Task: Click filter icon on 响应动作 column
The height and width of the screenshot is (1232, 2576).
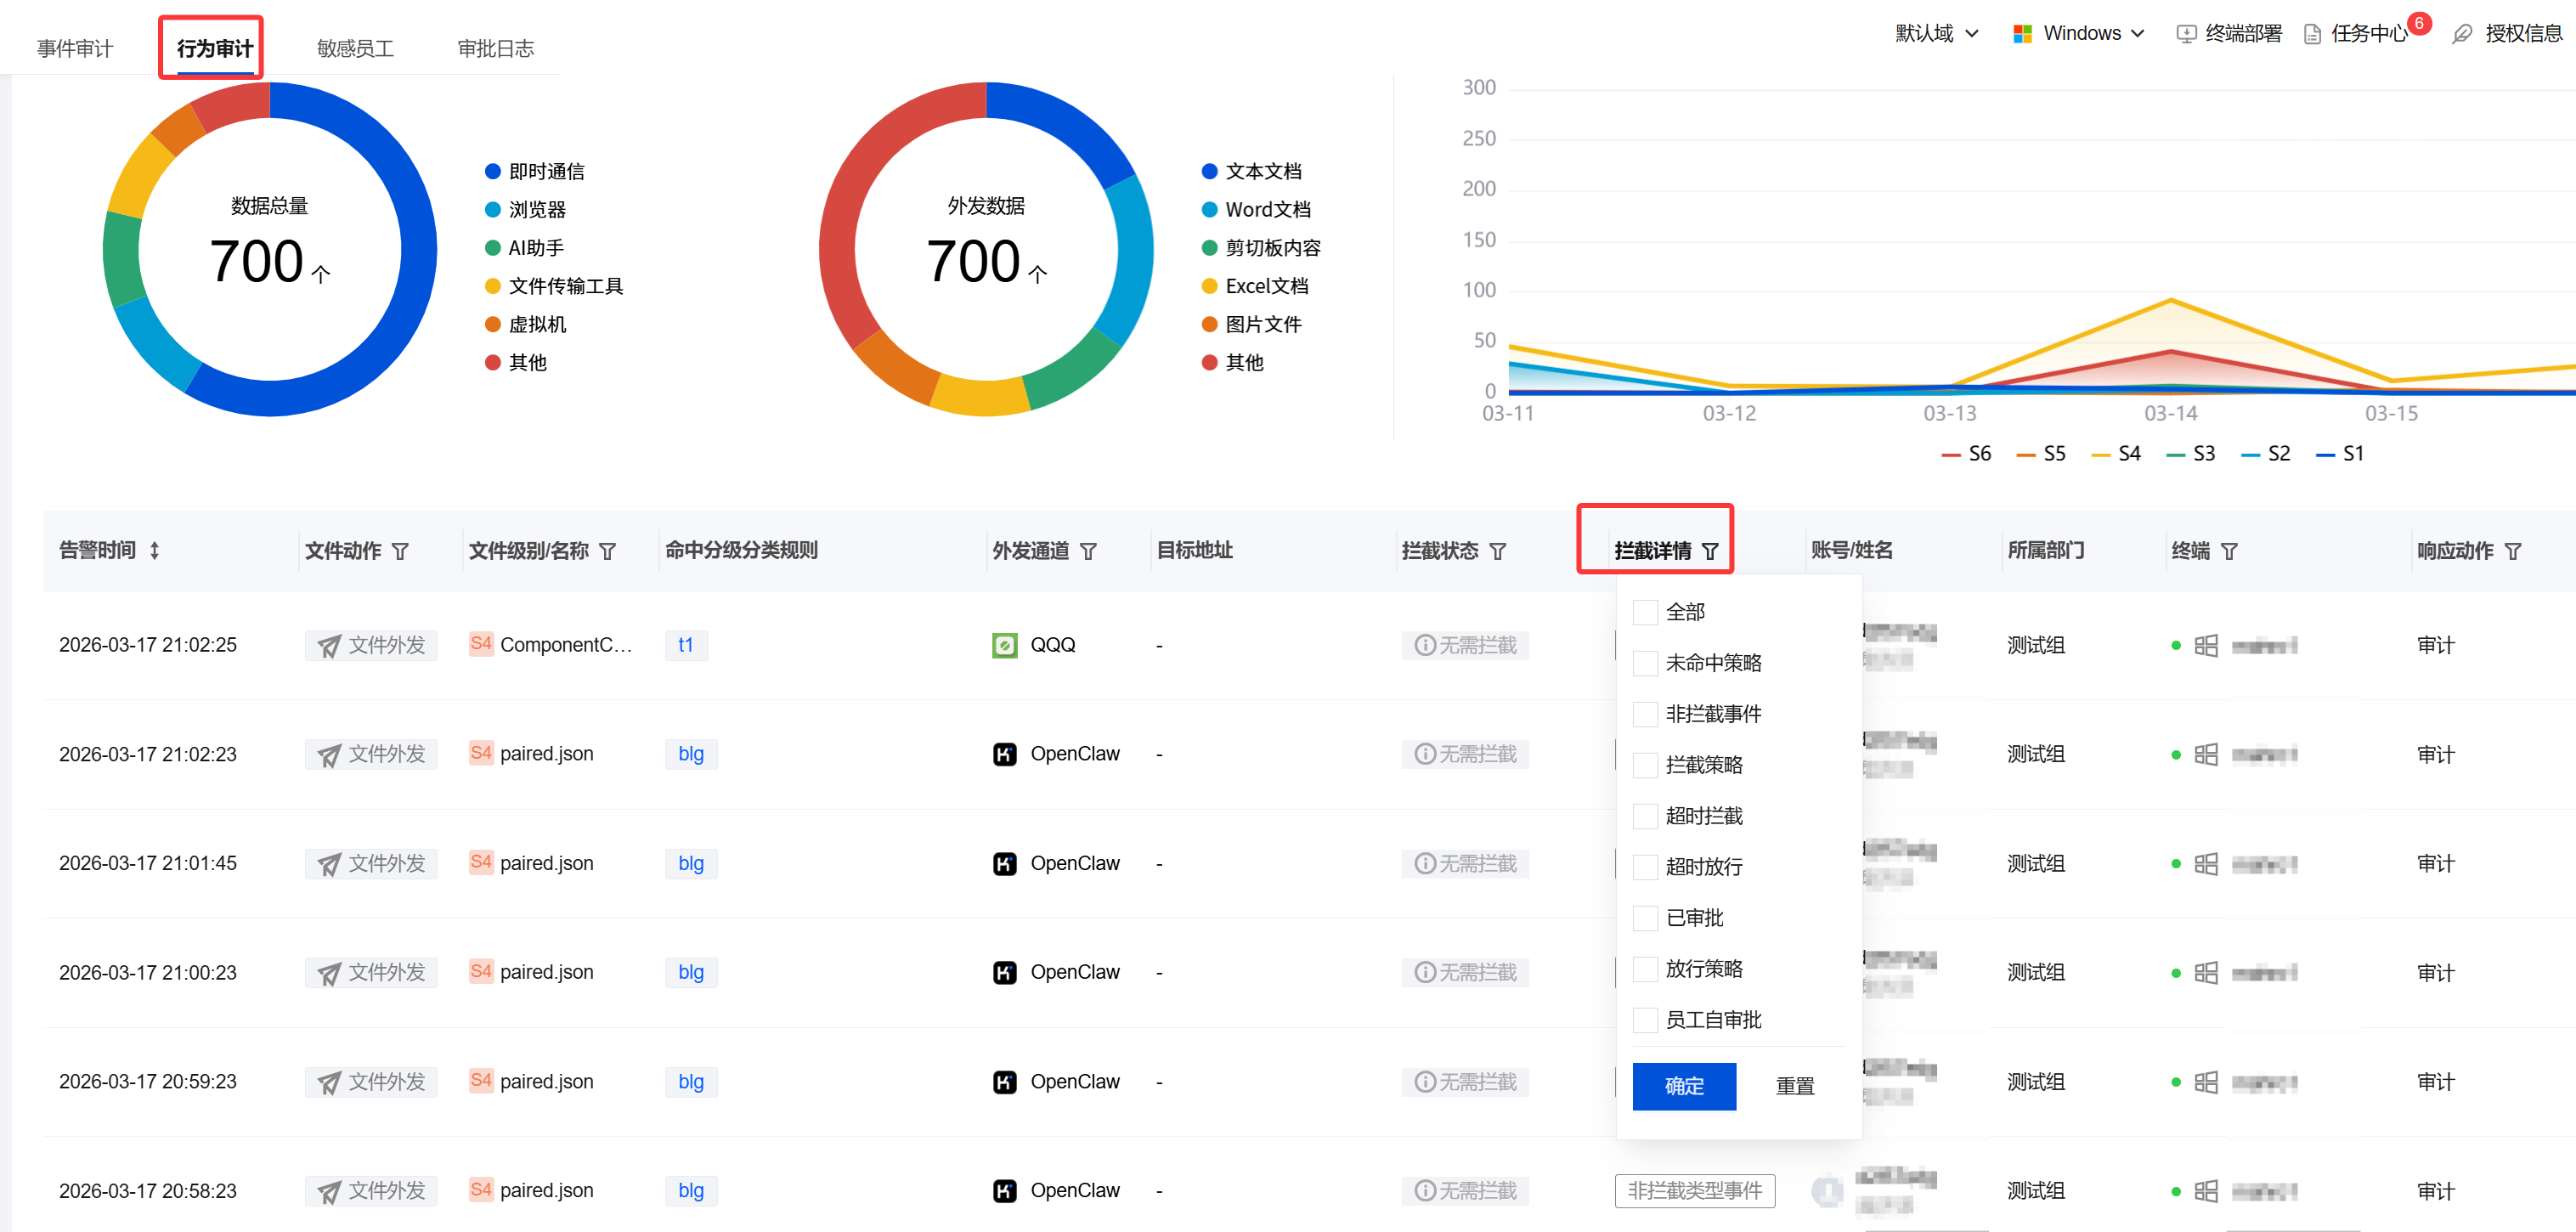Action: click(2513, 551)
